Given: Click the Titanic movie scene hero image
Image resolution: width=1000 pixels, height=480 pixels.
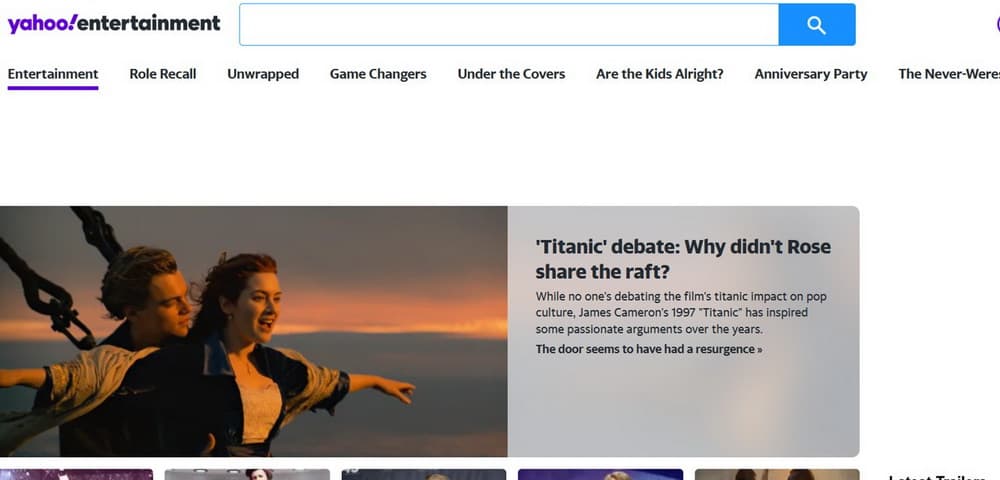Looking at the screenshot, I should click(253, 331).
